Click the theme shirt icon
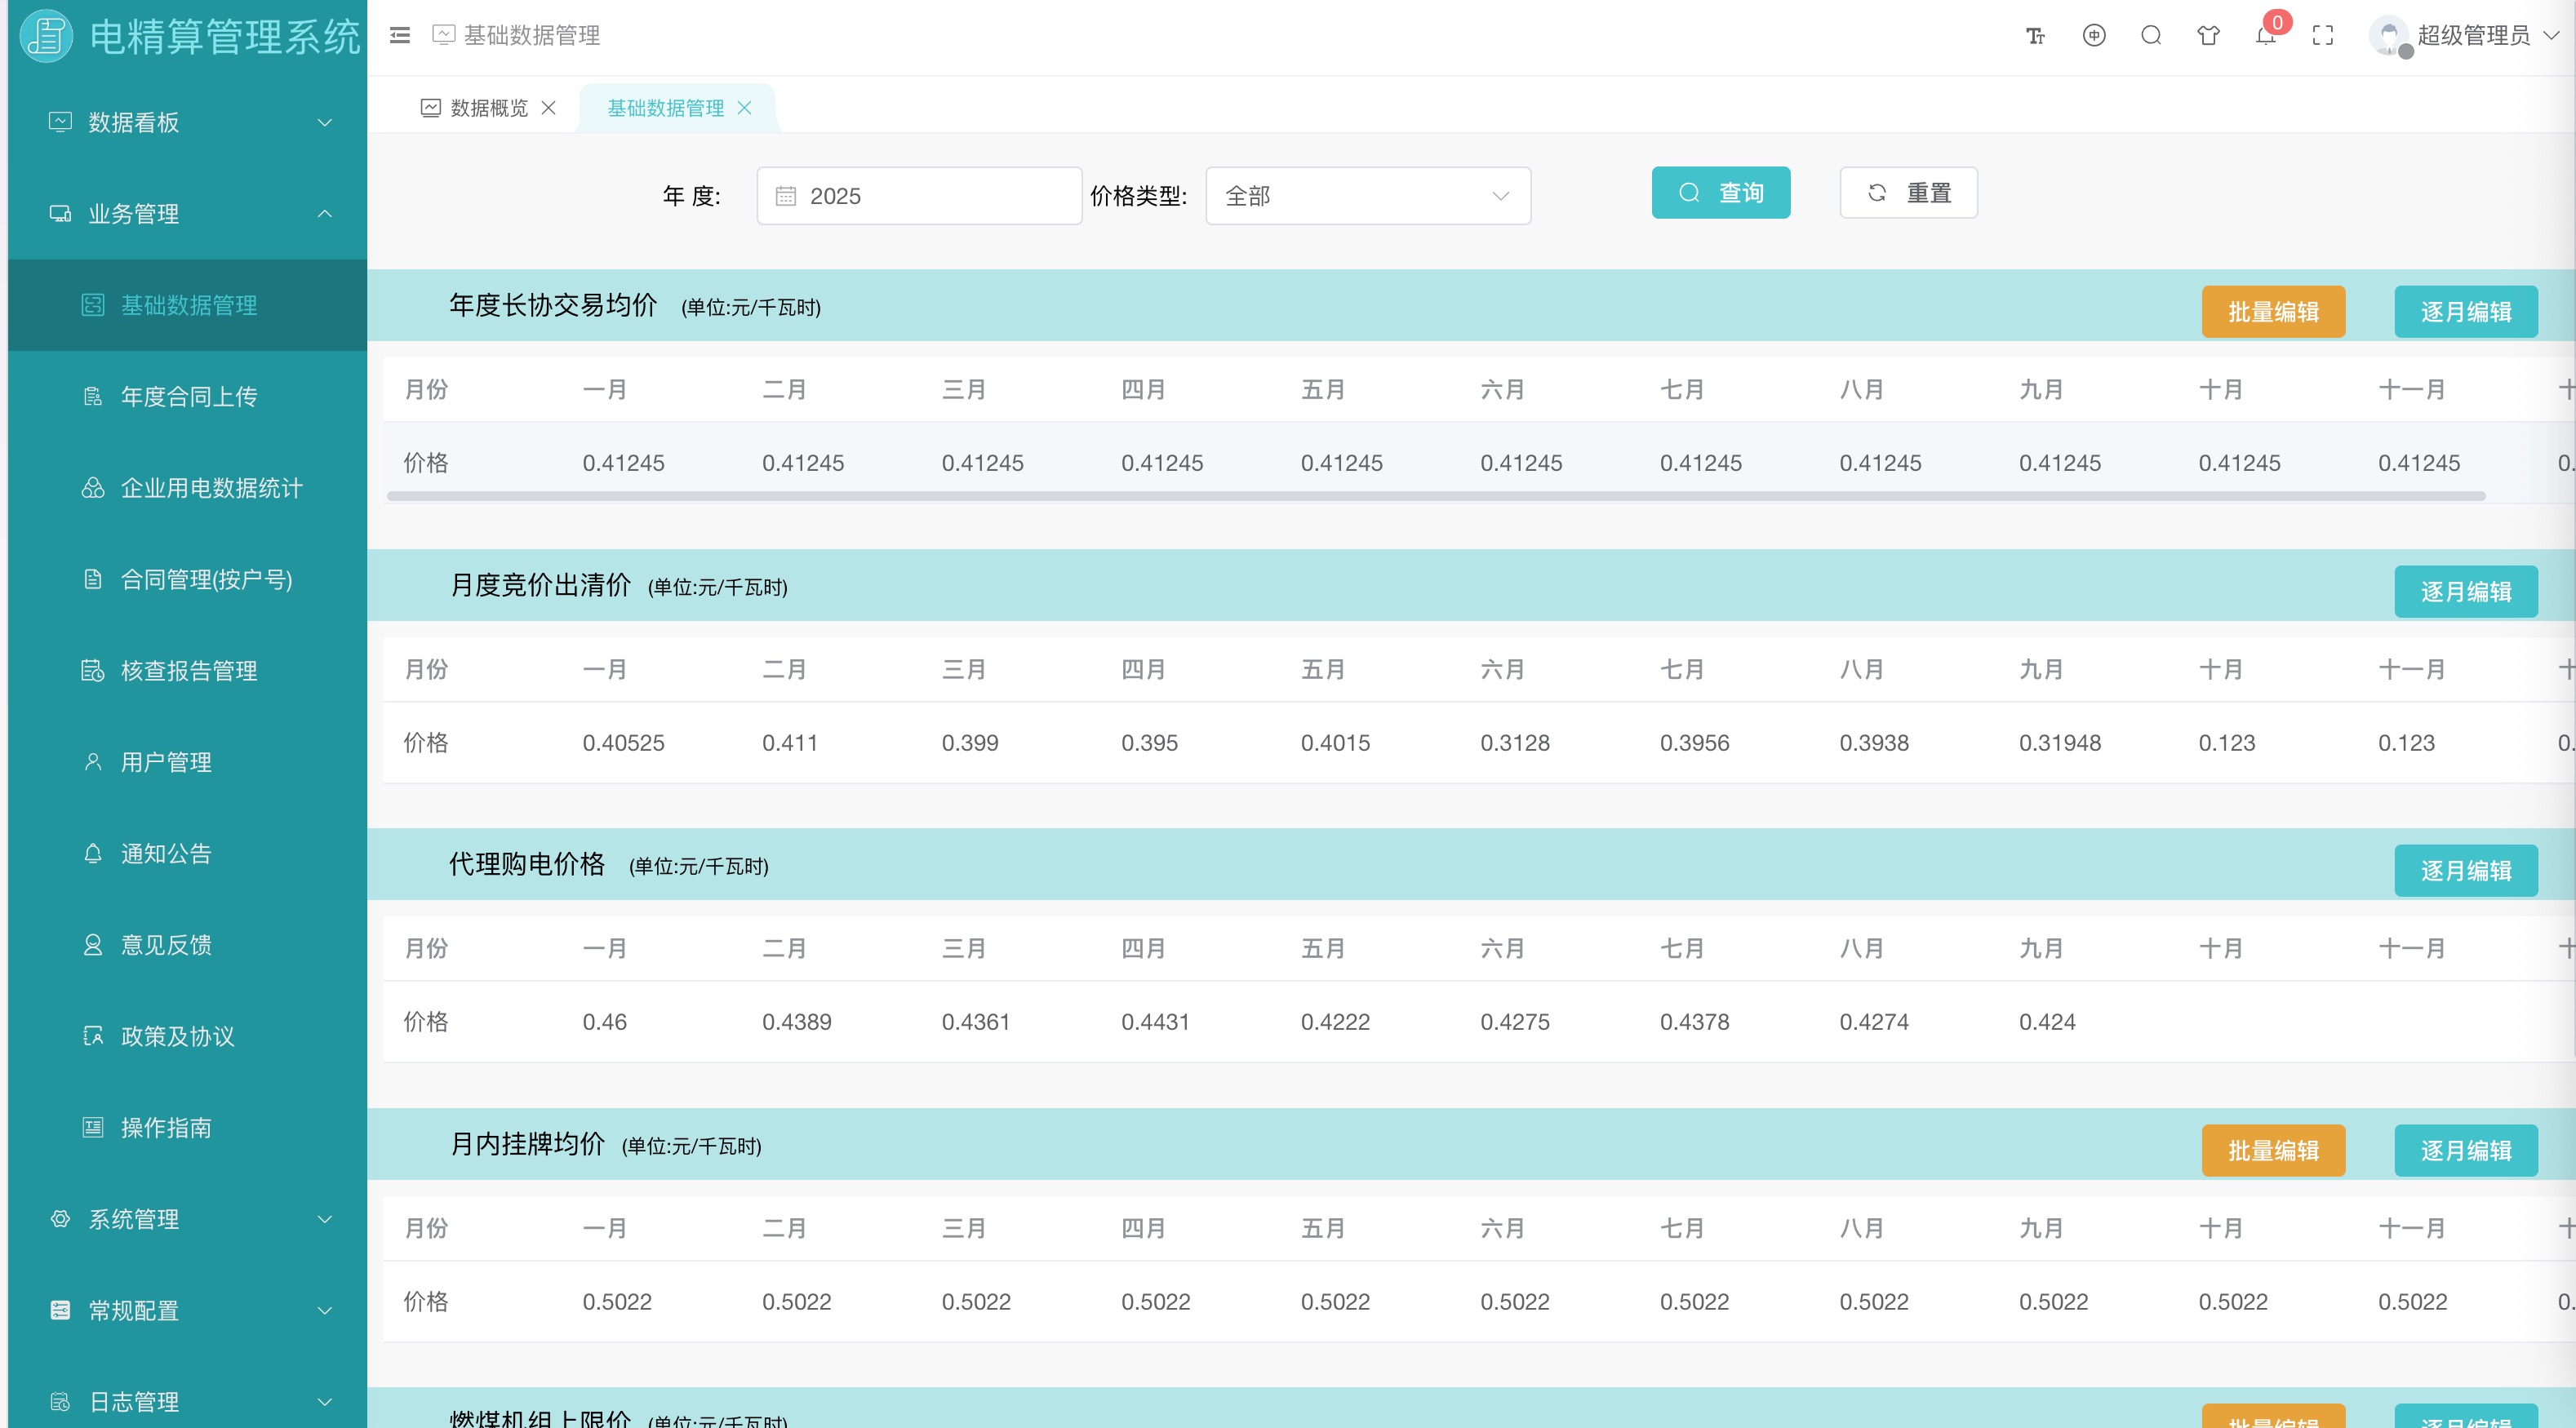The width and height of the screenshot is (2576, 1428). [2208, 36]
